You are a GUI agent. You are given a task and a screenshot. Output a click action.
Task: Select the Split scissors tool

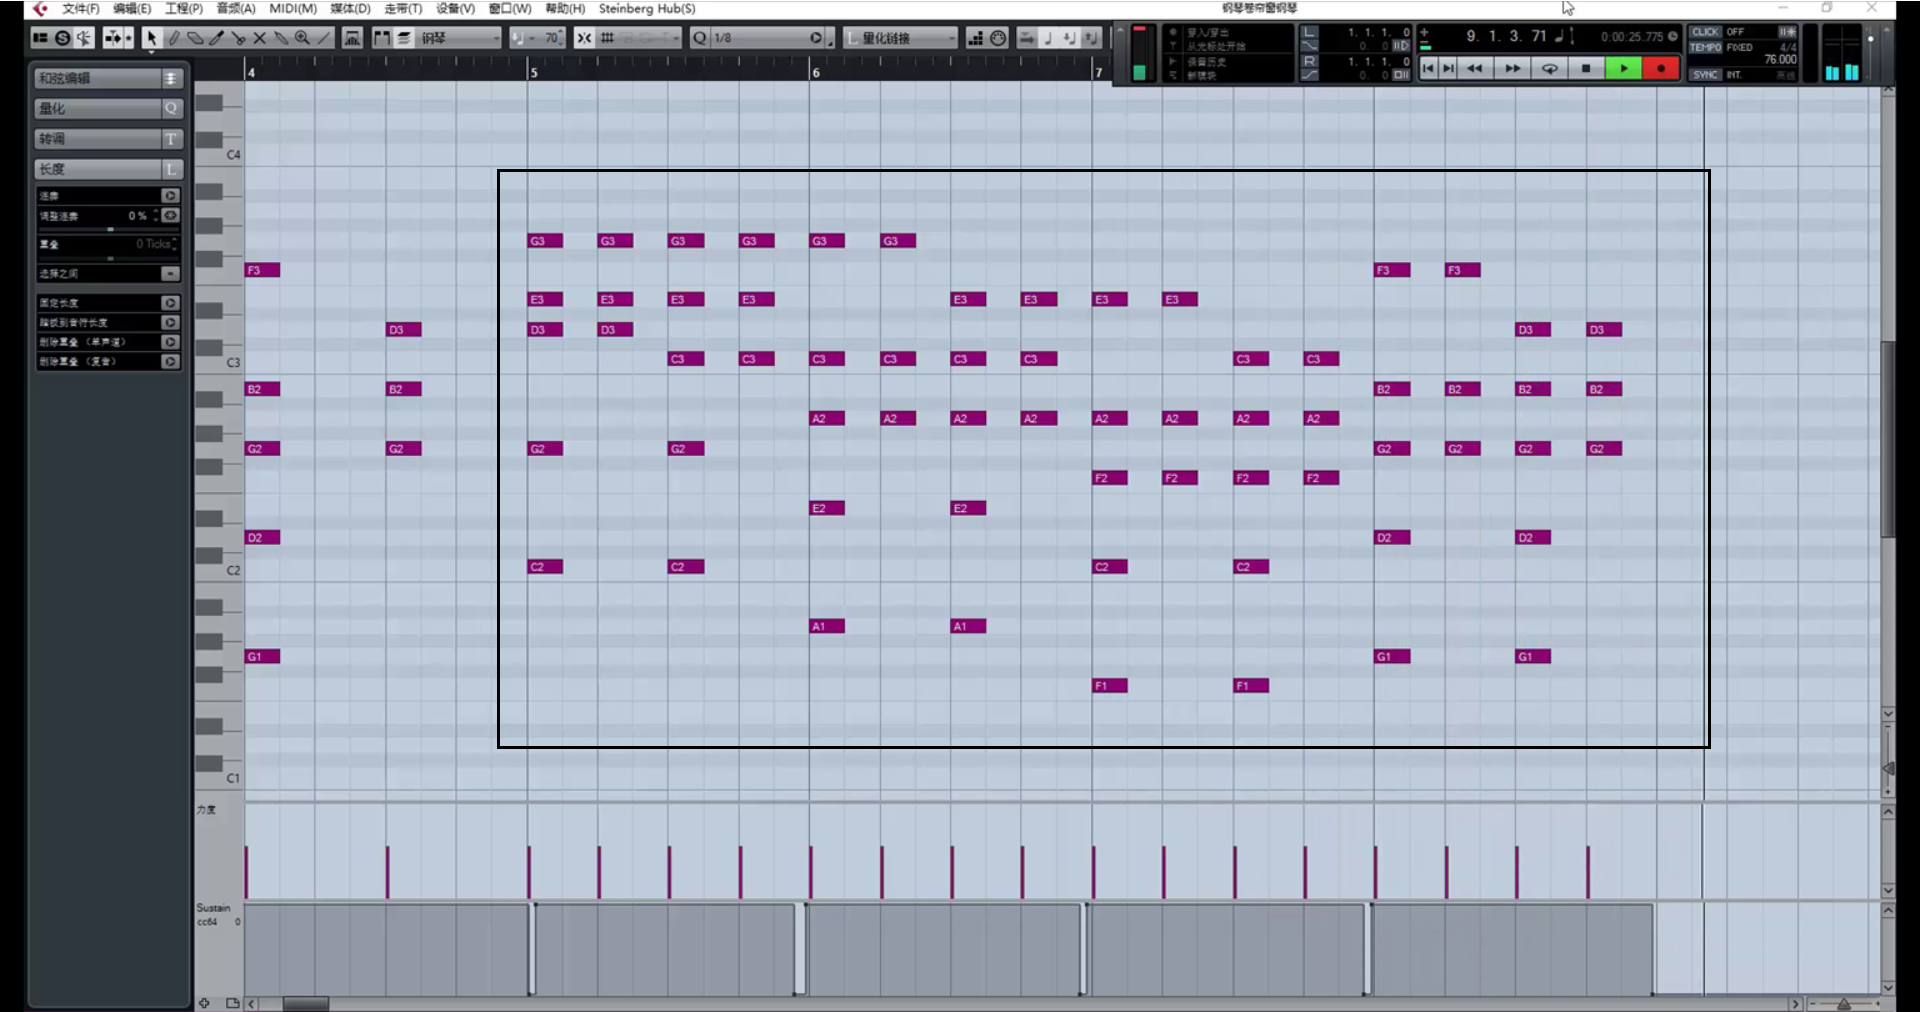[x=238, y=38]
